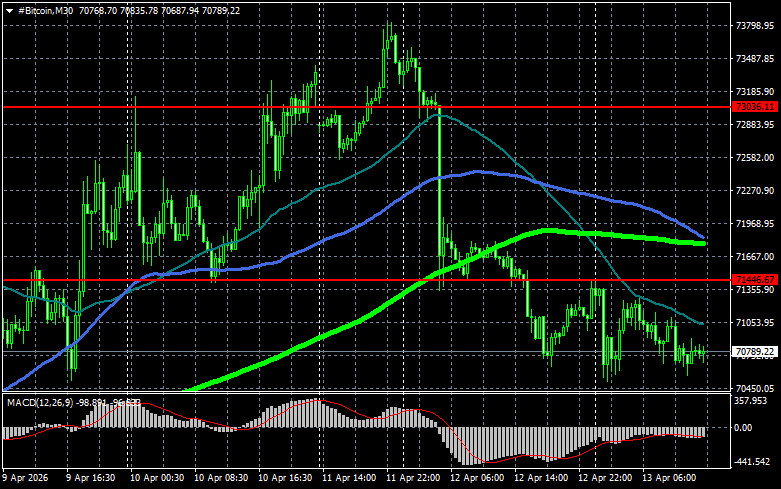Select the 72883.95 price scale value
781x489 pixels.
click(755, 124)
